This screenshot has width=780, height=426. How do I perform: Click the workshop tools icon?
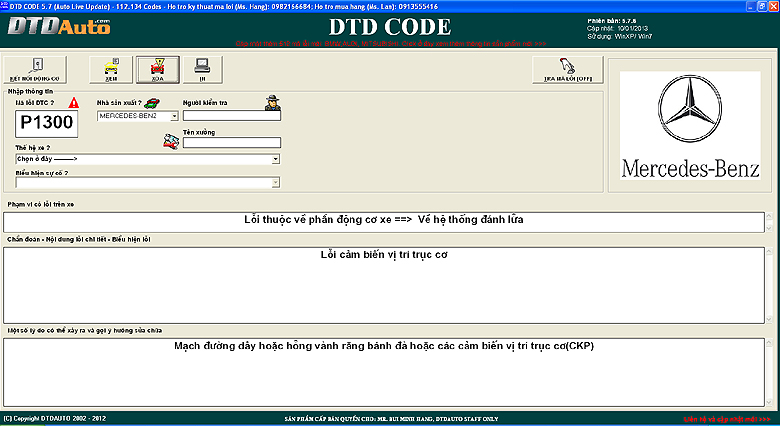171,141
